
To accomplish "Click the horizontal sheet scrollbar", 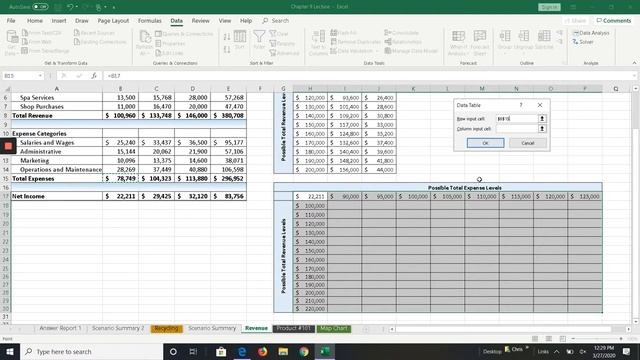I will point(503,329).
